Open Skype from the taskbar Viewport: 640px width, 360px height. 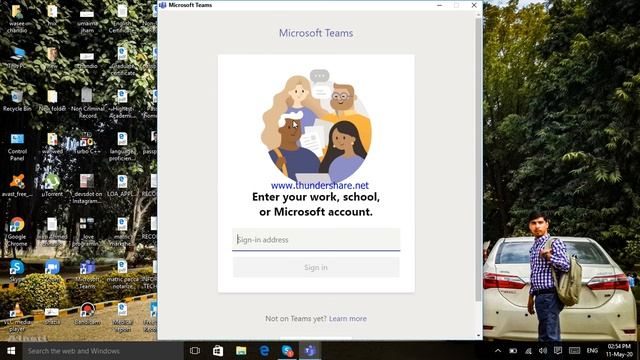coord(287,351)
